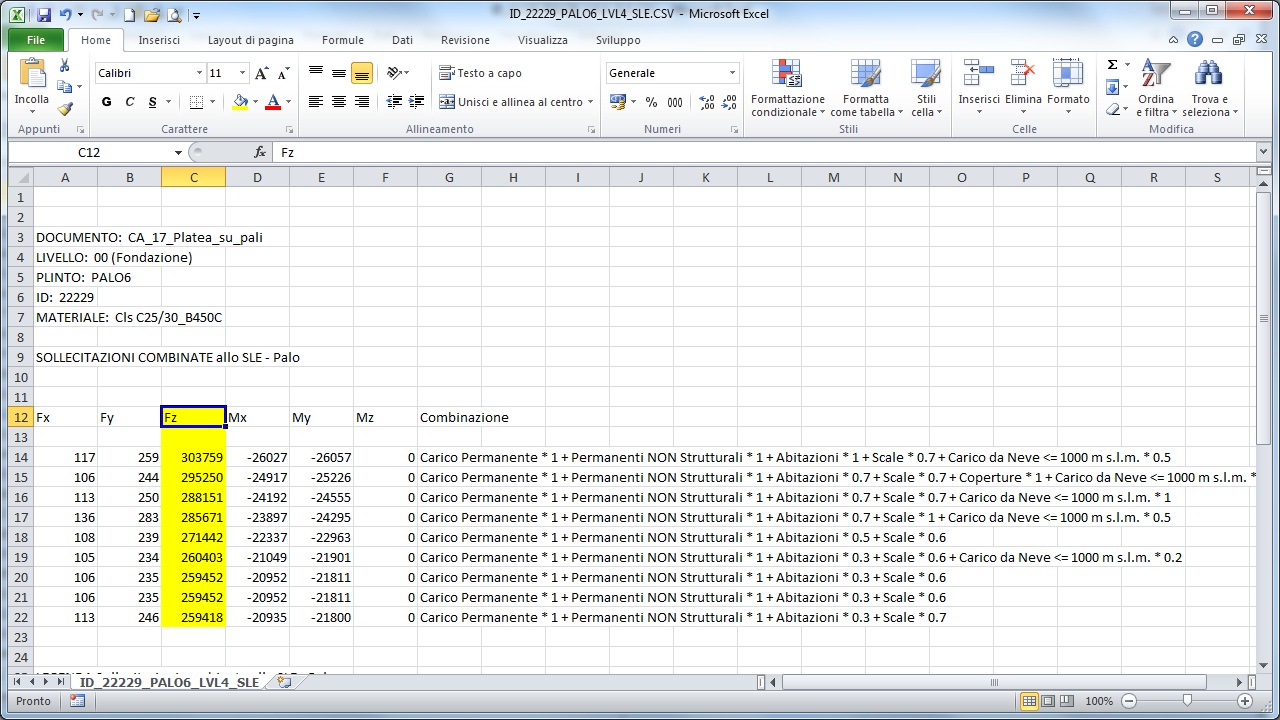This screenshot has height=720, width=1280.
Task: Switch to the Formule ribbon tab
Action: (342, 40)
